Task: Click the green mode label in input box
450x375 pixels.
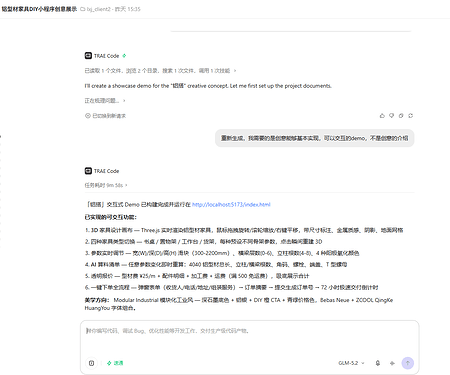Action: click(x=115, y=363)
